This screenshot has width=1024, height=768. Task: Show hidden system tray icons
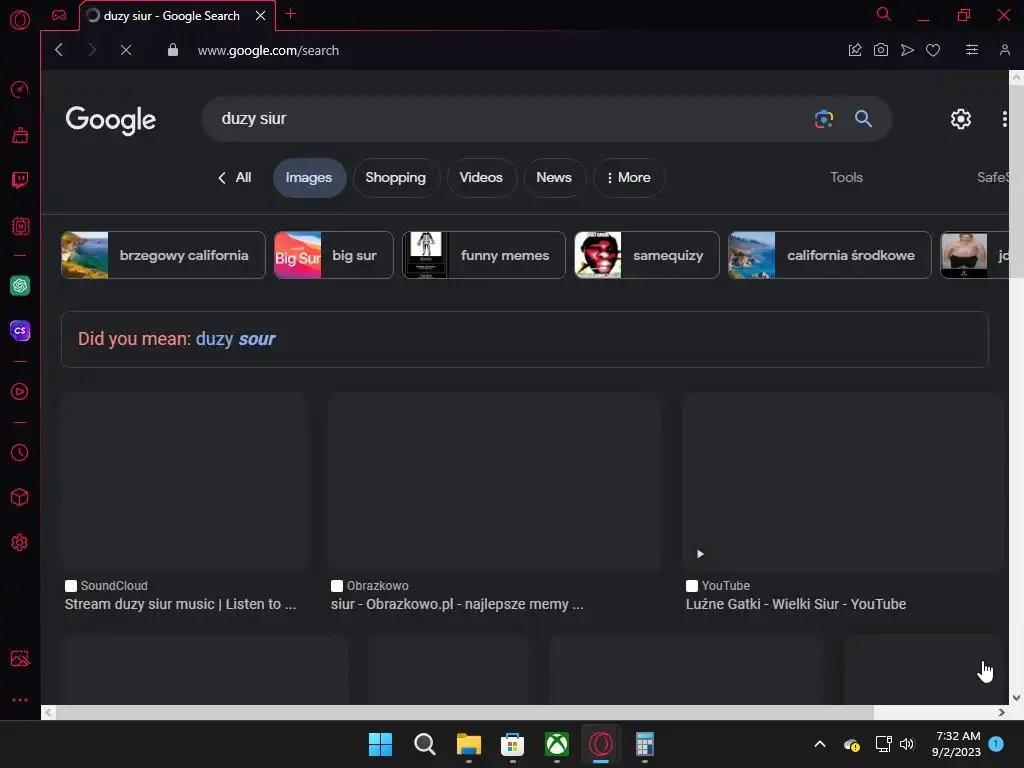tap(820, 744)
